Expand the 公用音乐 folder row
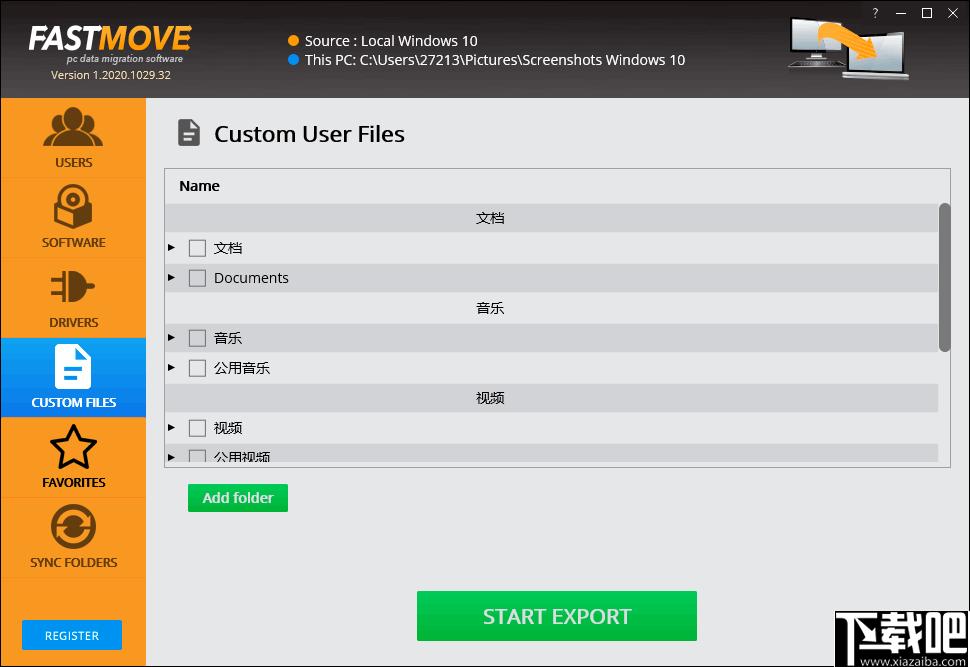Screen dimensions: 970x667 (171, 368)
